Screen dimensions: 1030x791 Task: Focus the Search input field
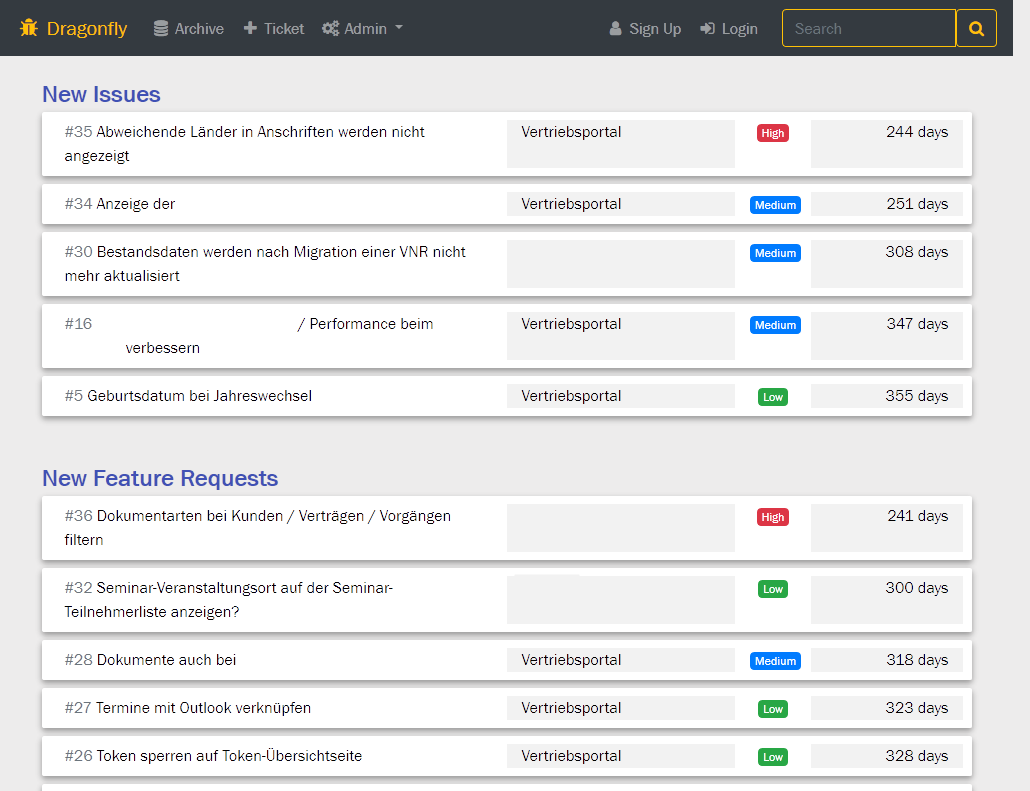tap(868, 29)
